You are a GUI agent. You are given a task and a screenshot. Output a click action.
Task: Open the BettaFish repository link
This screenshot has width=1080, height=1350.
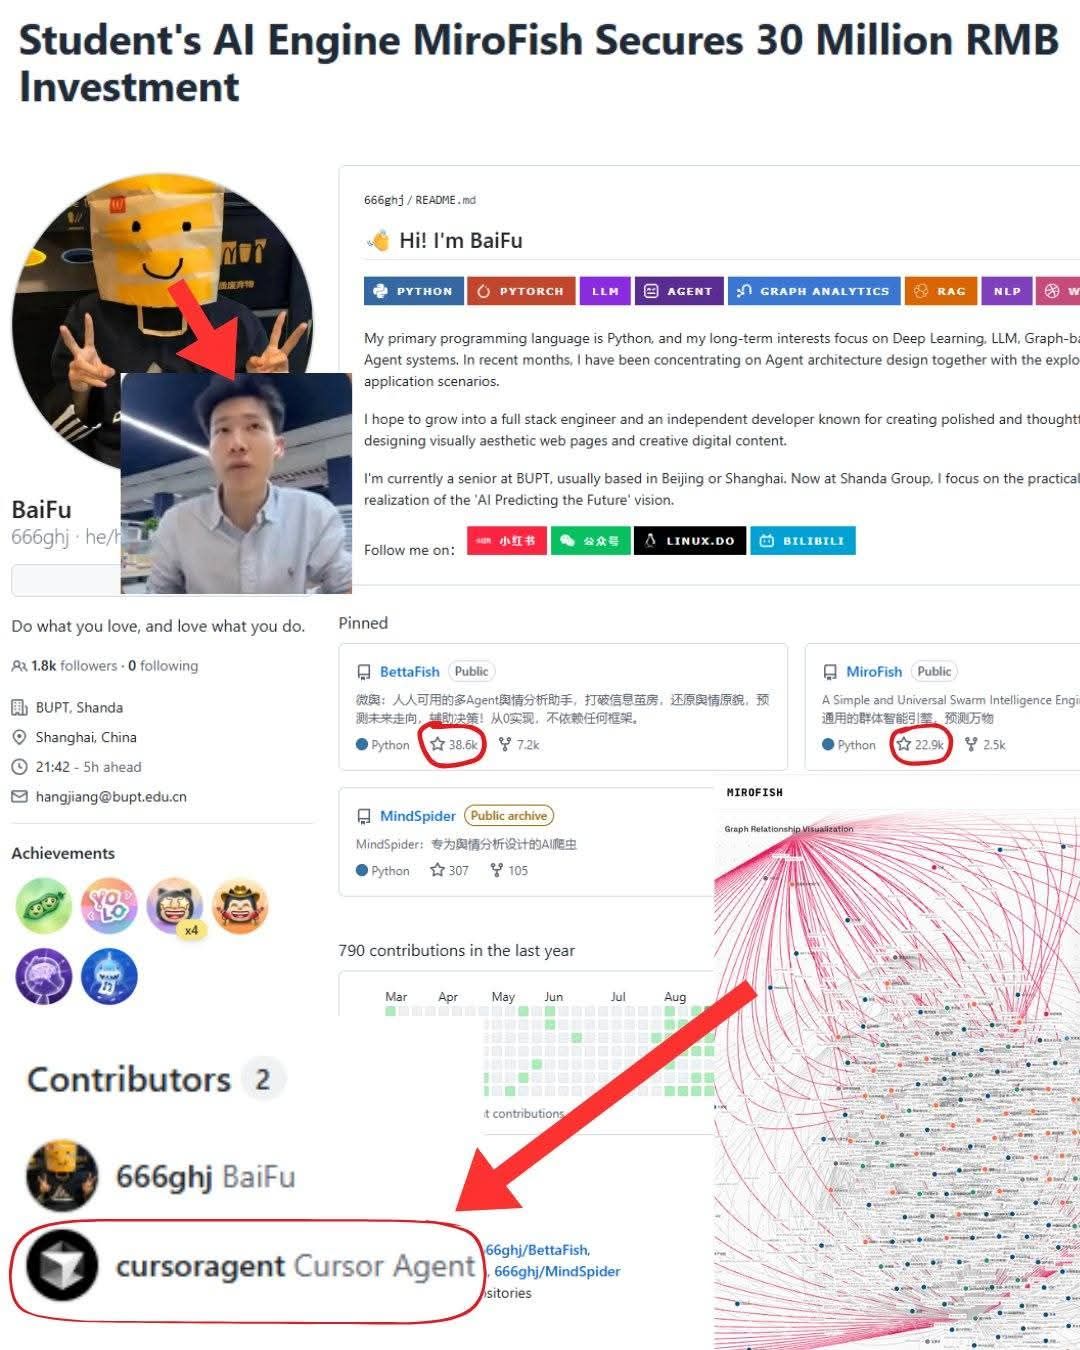pyautogui.click(x=410, y=672)
